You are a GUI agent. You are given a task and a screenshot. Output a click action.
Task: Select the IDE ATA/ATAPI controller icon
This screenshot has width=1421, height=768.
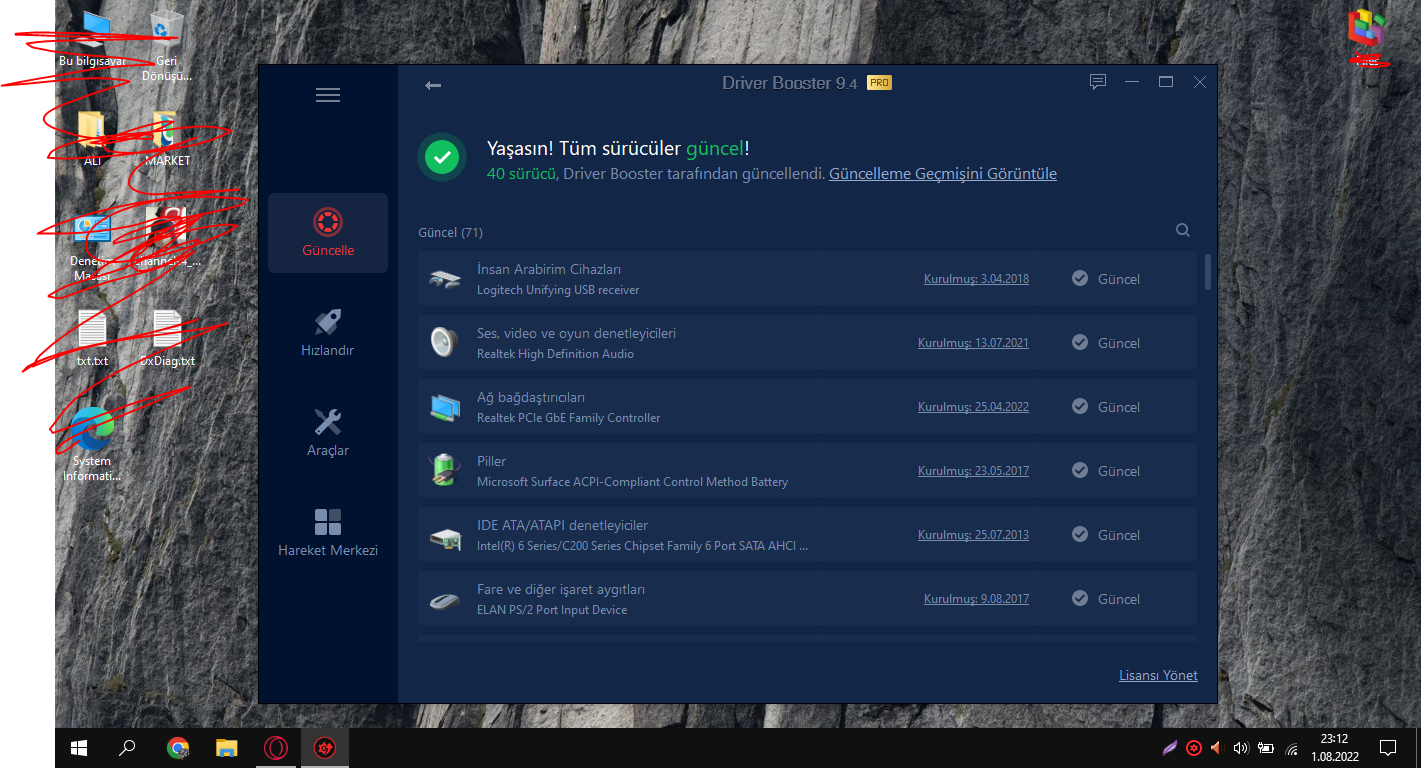coord(445,537)
